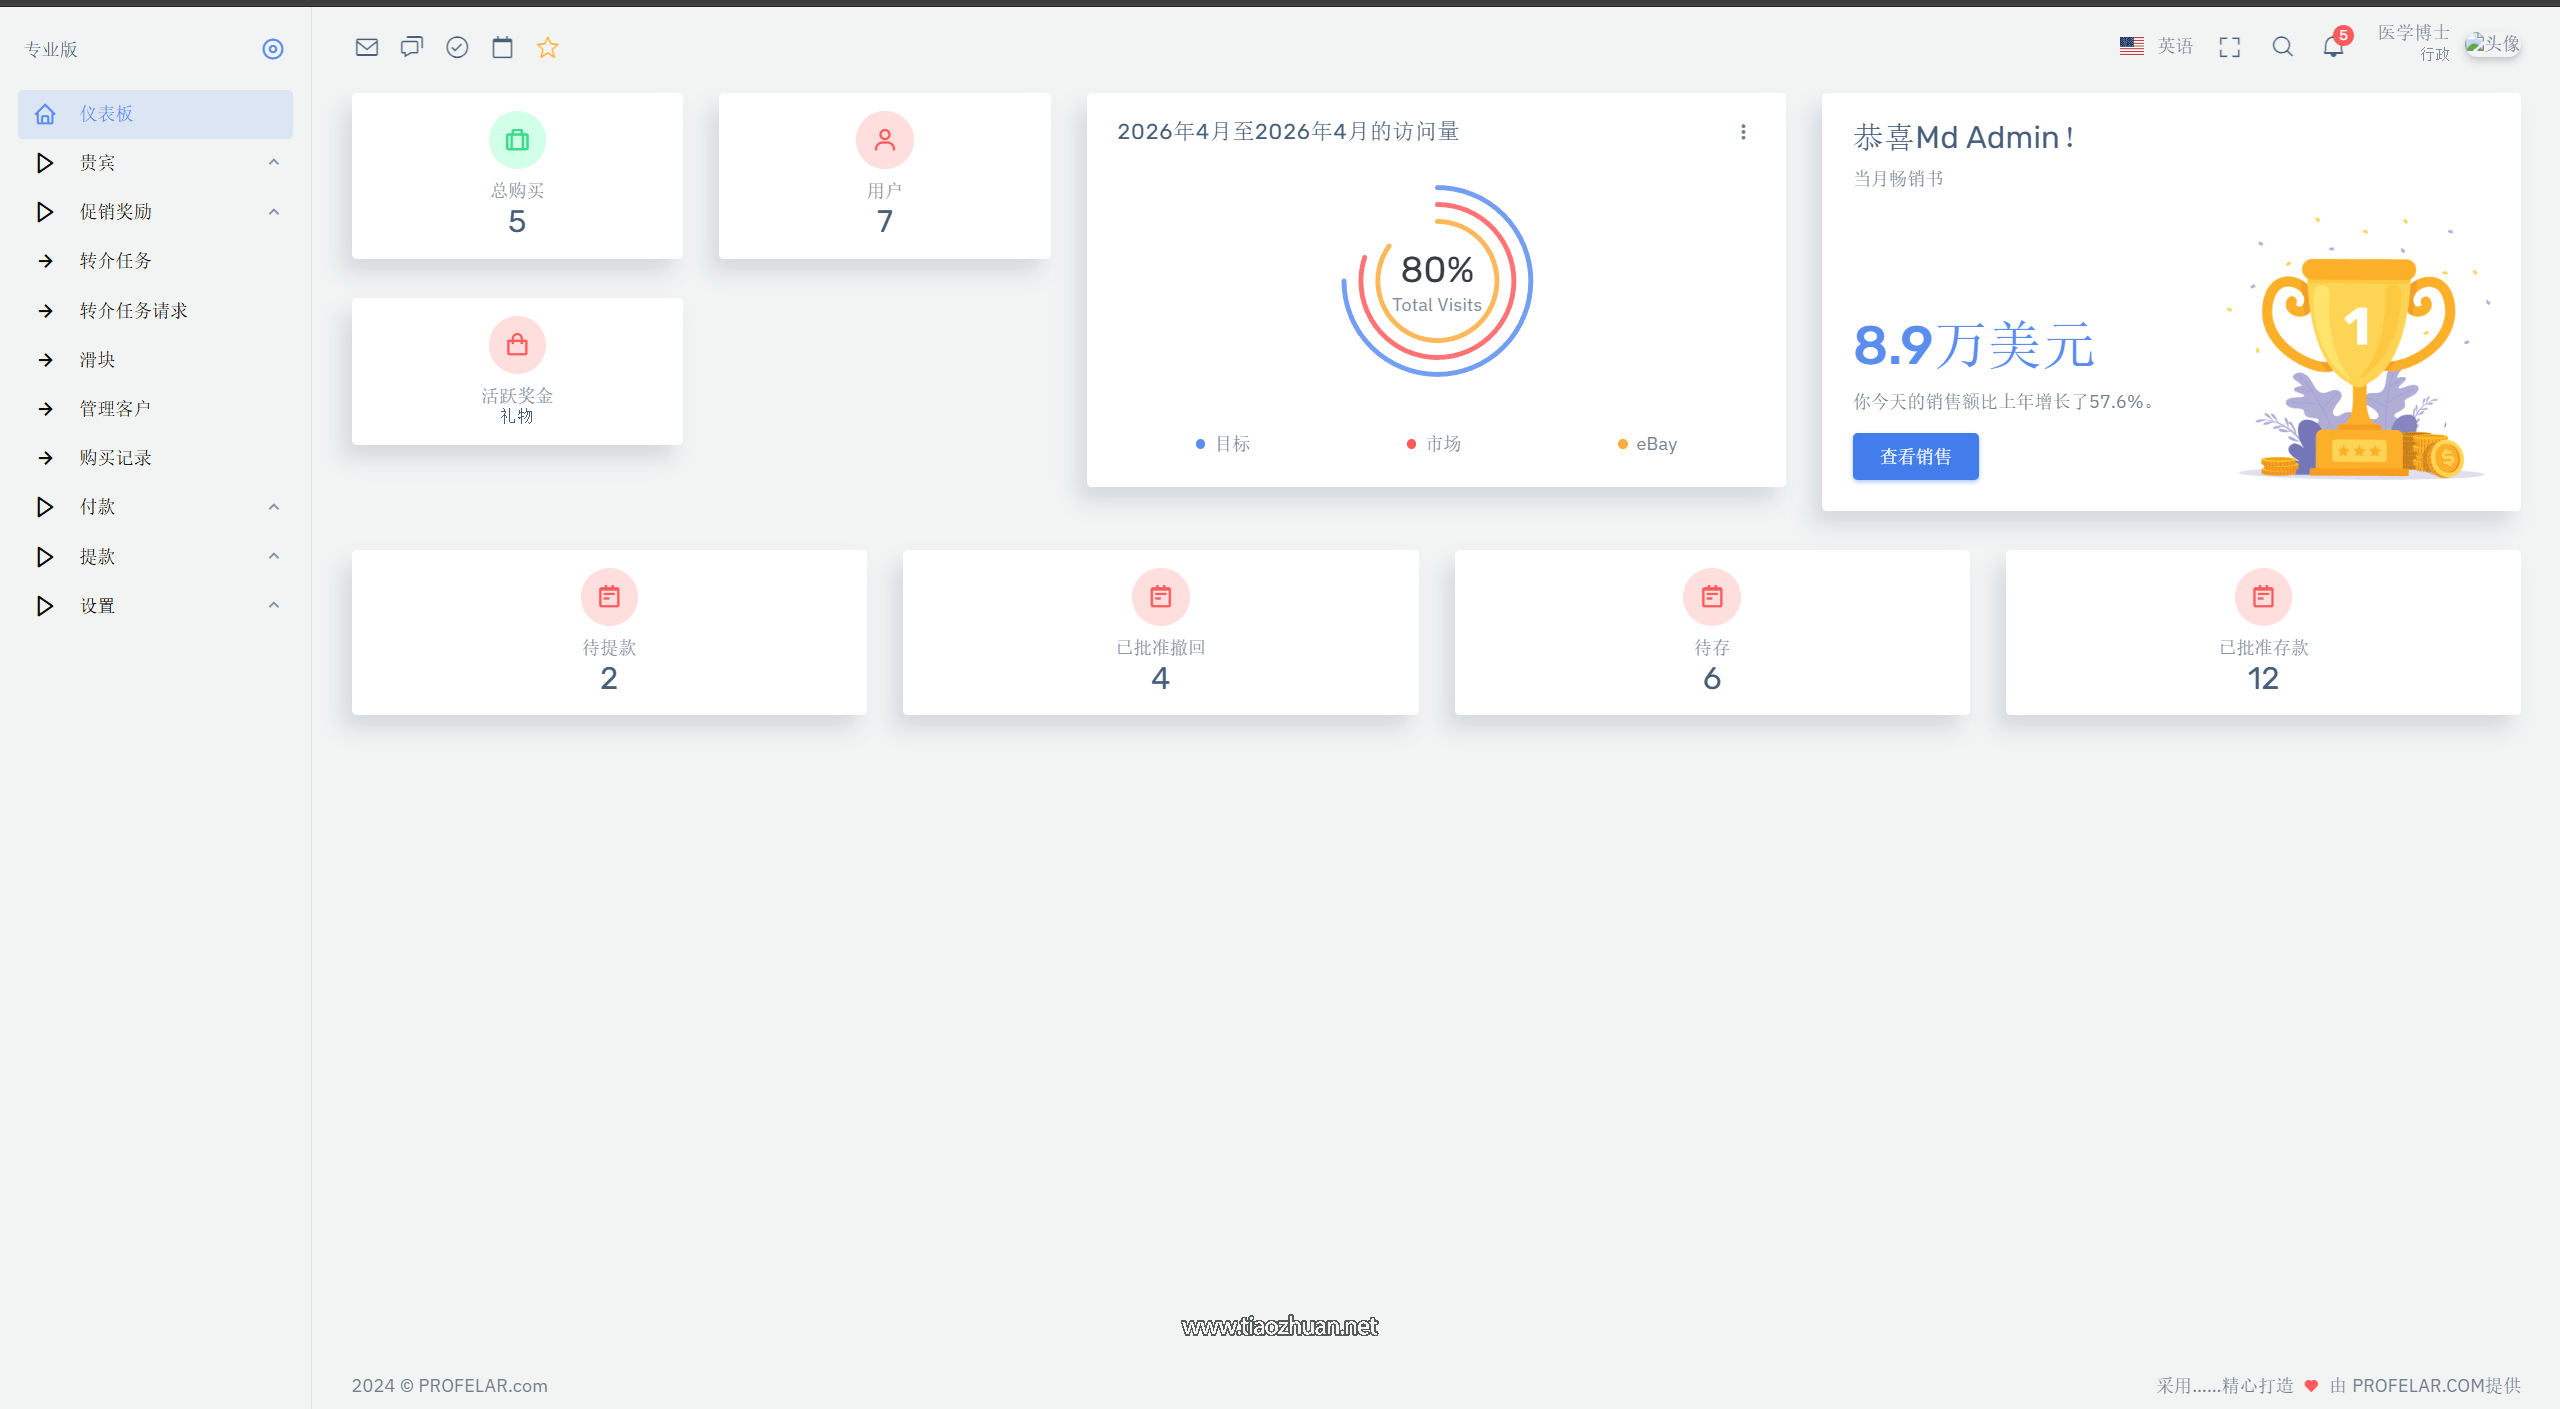Open 转介任务请求 sidebar item
The height and width of the screenshot is (1409, 2560).
[133, 311]
